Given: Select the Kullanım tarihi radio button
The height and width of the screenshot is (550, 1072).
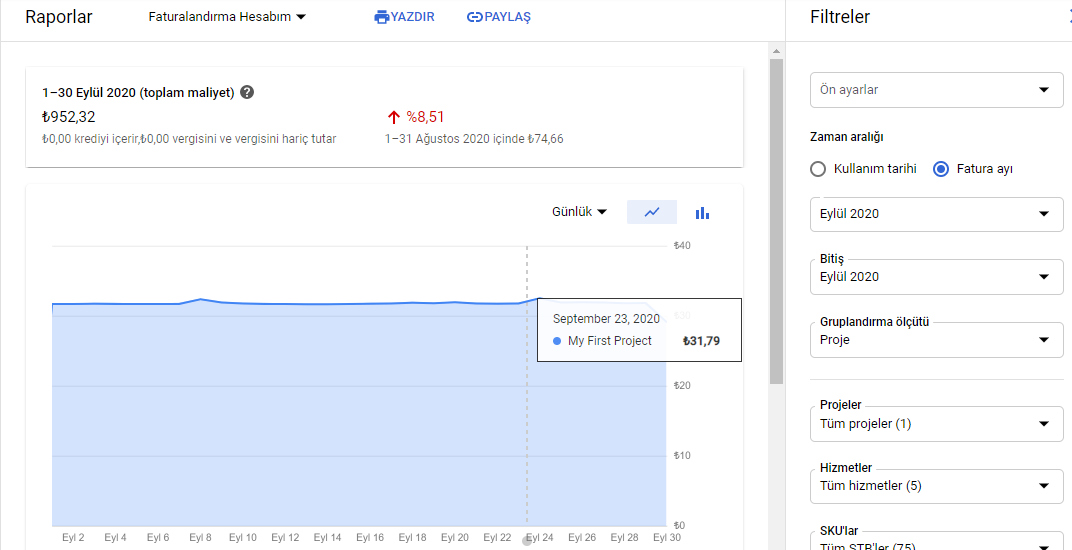Looking at the screenshot, I should point(818,169).
